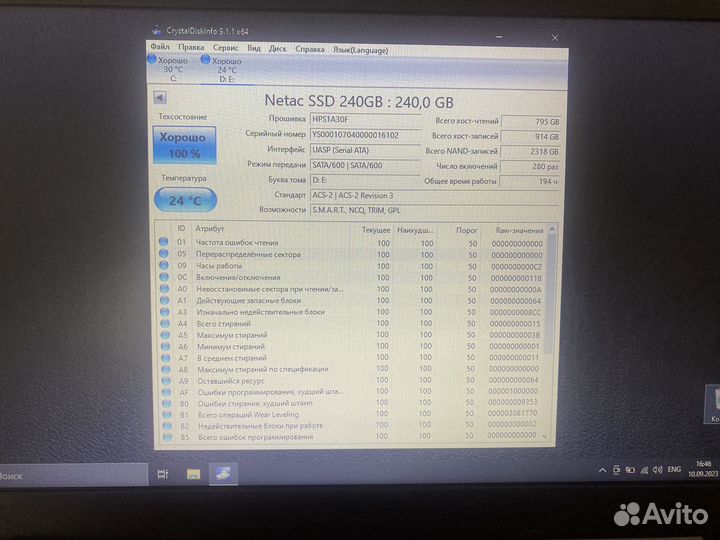Viewport: 720px width, 540px height.
Task: Click the status icon for attribute AF
Action: (167, 392)
